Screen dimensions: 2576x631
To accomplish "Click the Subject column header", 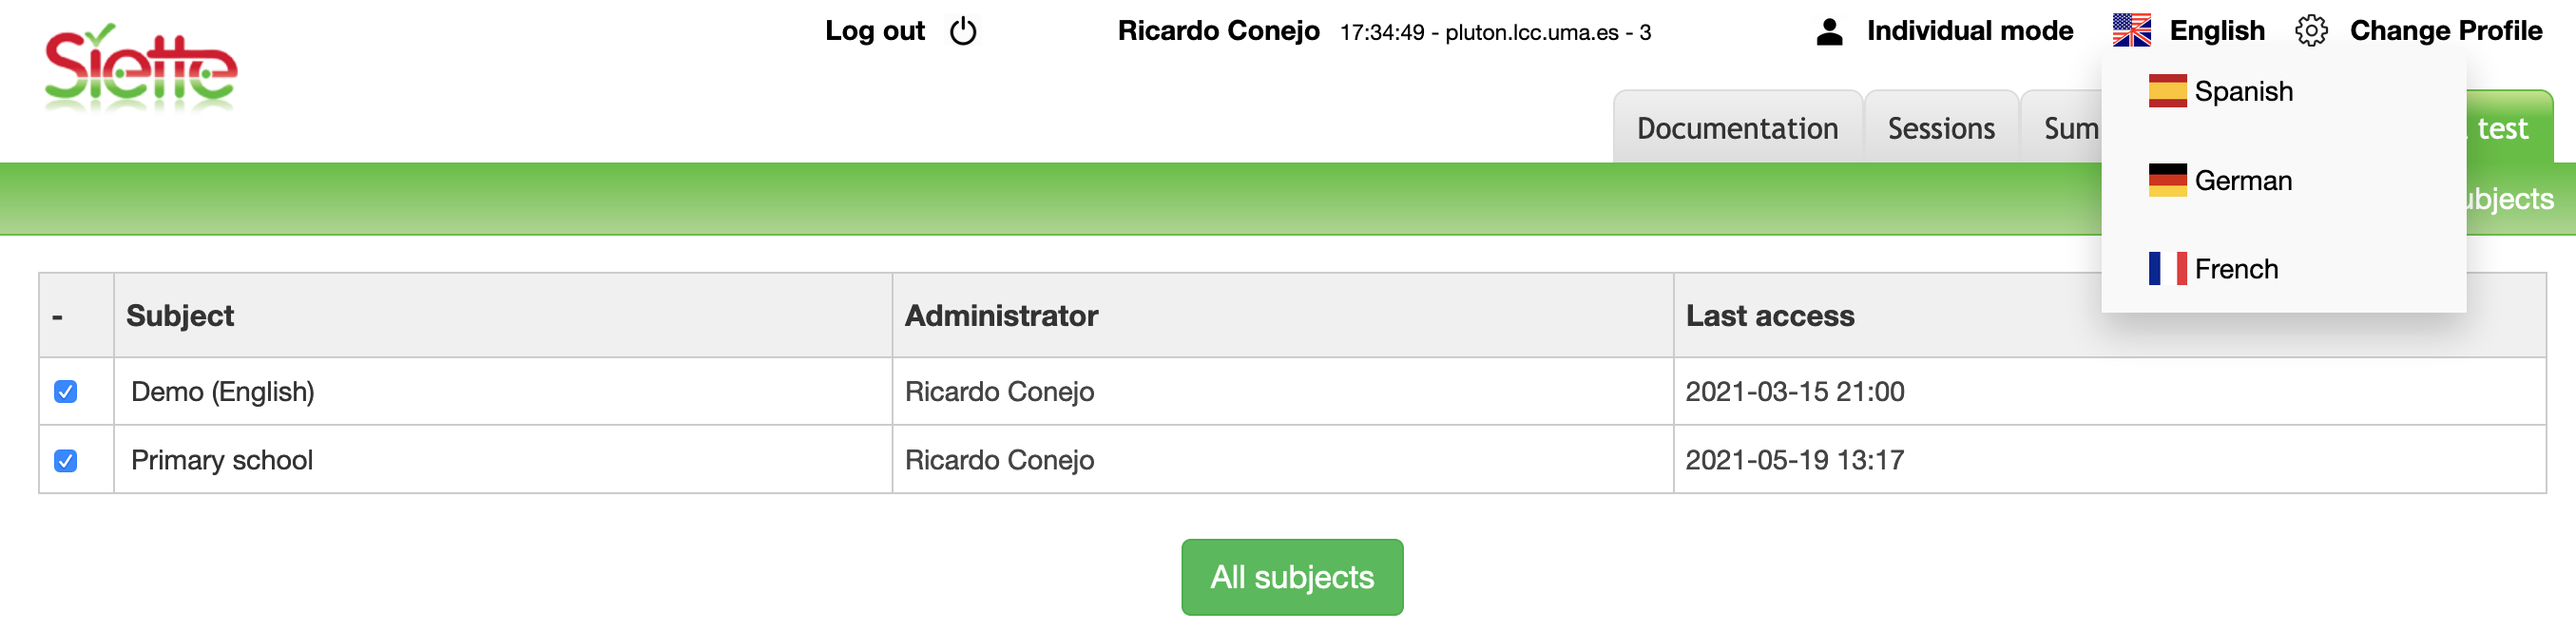I will (180, 316).
